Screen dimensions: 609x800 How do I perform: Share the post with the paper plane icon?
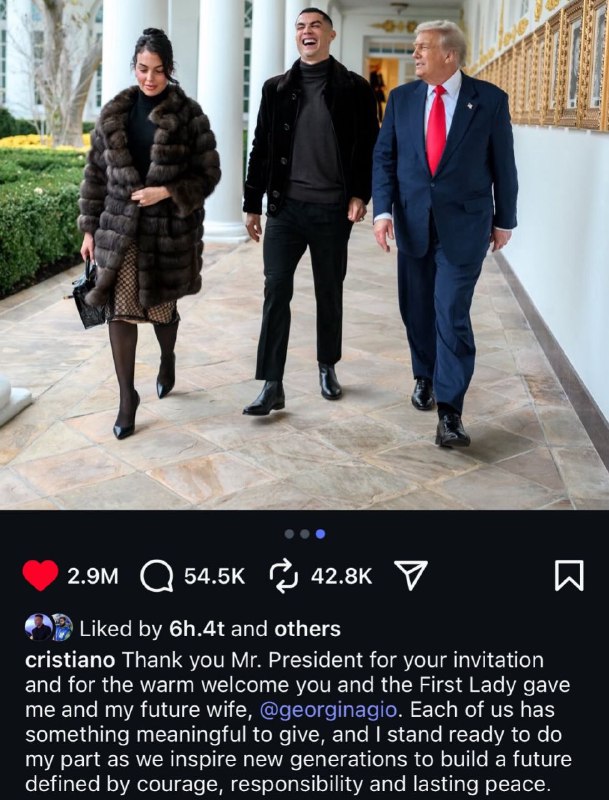[x=411, y=576]
